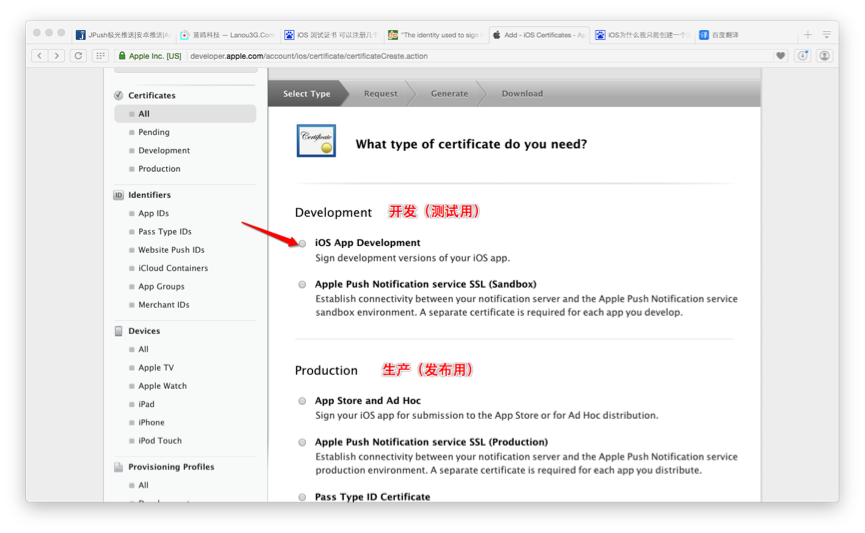Click the Apple logo favicon on active tab
The image size is (865, 533).
(x=496, y=35)
